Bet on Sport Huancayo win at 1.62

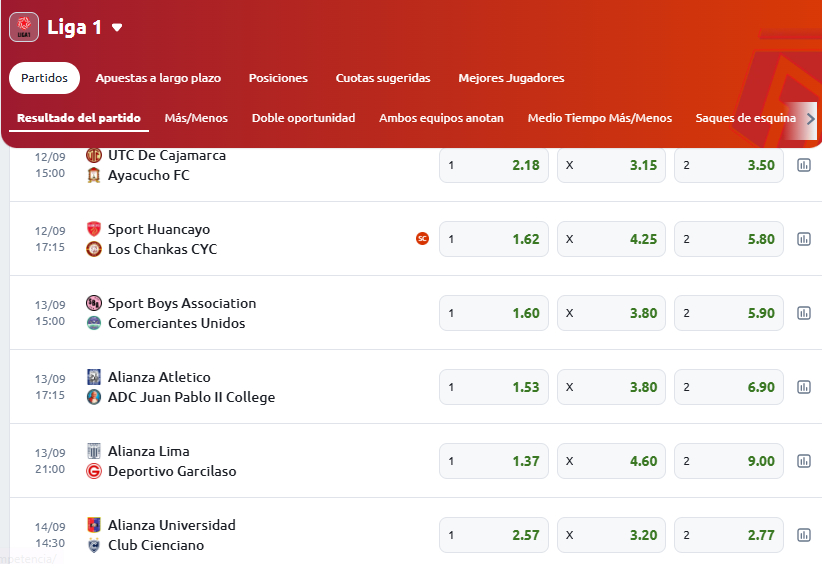pyautogui.click(x=494, y=239)
